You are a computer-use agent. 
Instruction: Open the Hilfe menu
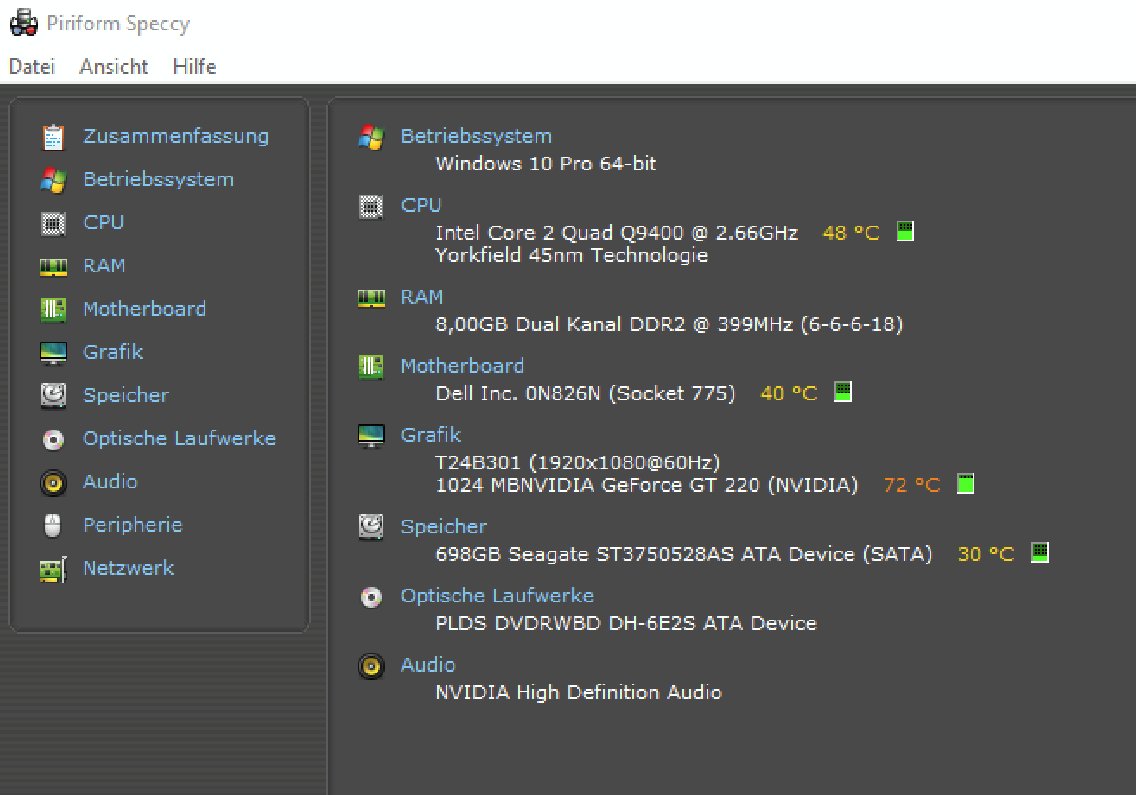[194, 67]
